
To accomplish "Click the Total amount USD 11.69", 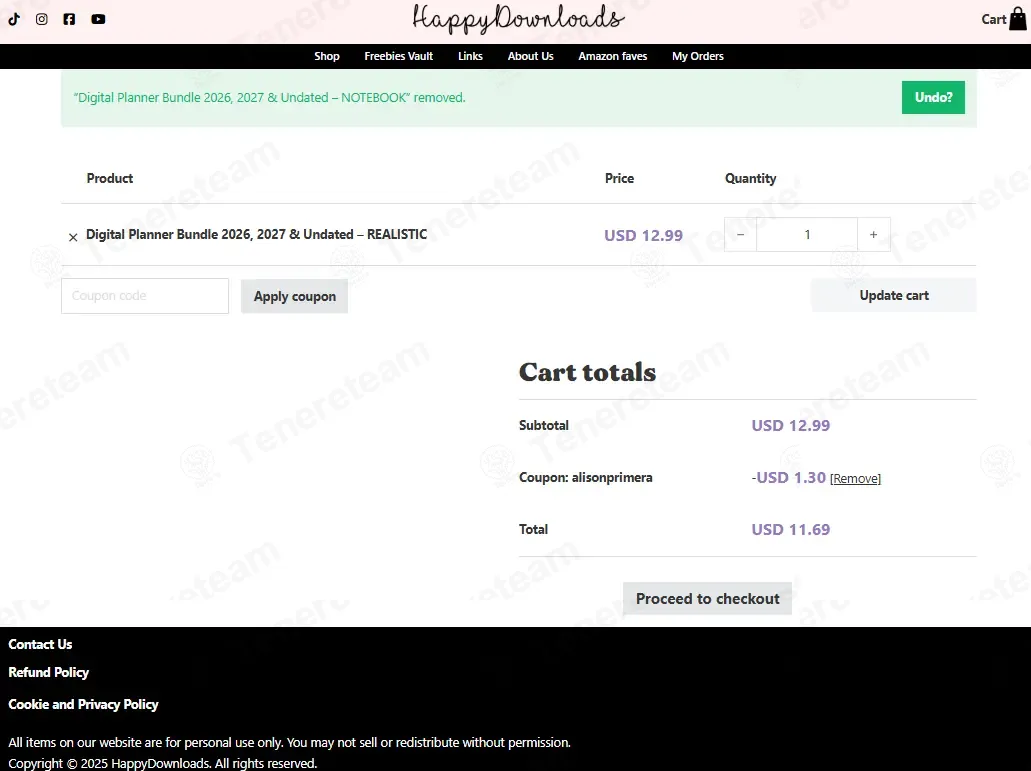I will tap(791, 530).
